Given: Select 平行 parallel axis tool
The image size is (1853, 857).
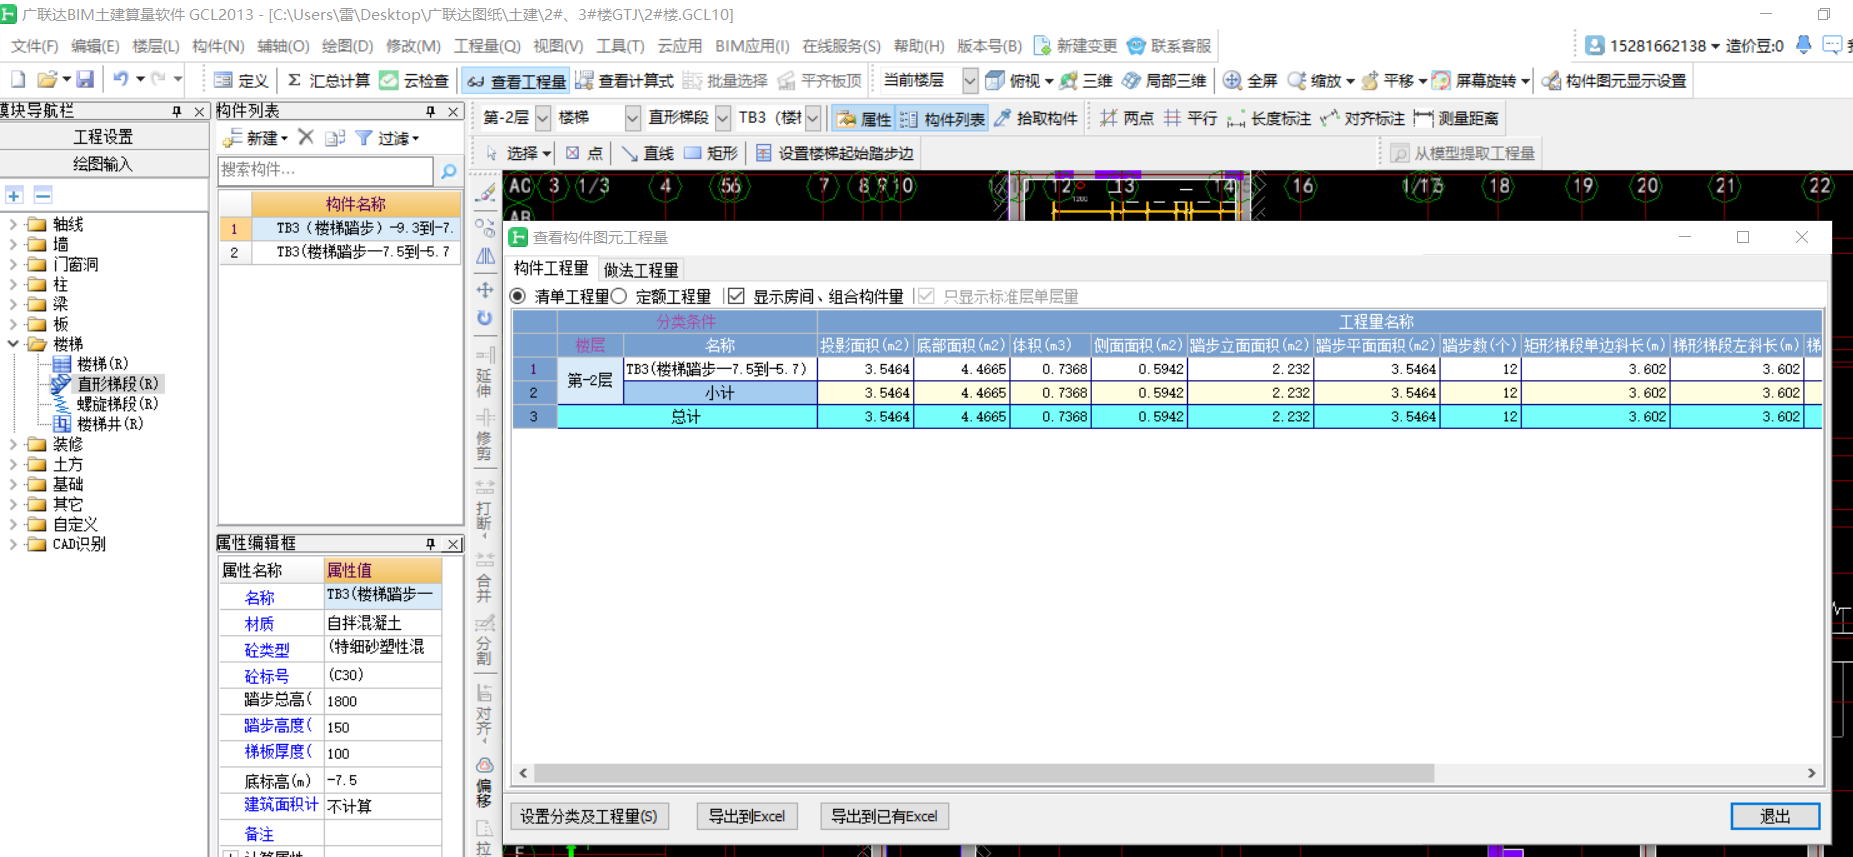Looking at the screenshot, I should tap(1190, 118).
